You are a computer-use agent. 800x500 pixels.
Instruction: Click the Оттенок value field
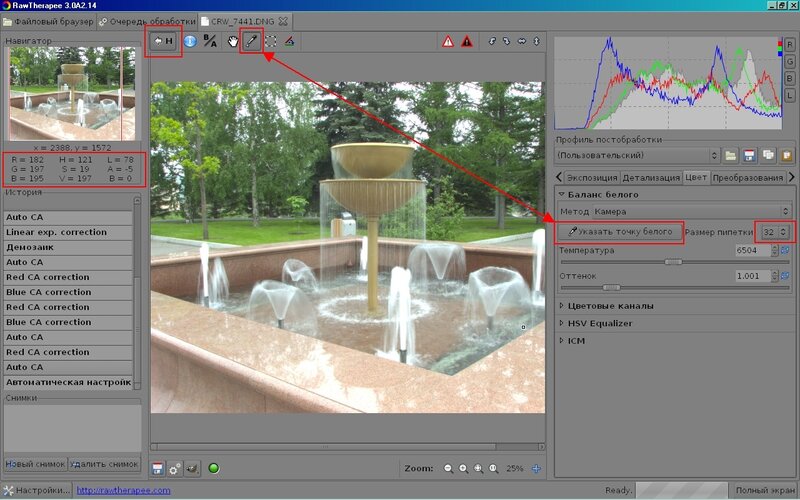coord(753,276)
